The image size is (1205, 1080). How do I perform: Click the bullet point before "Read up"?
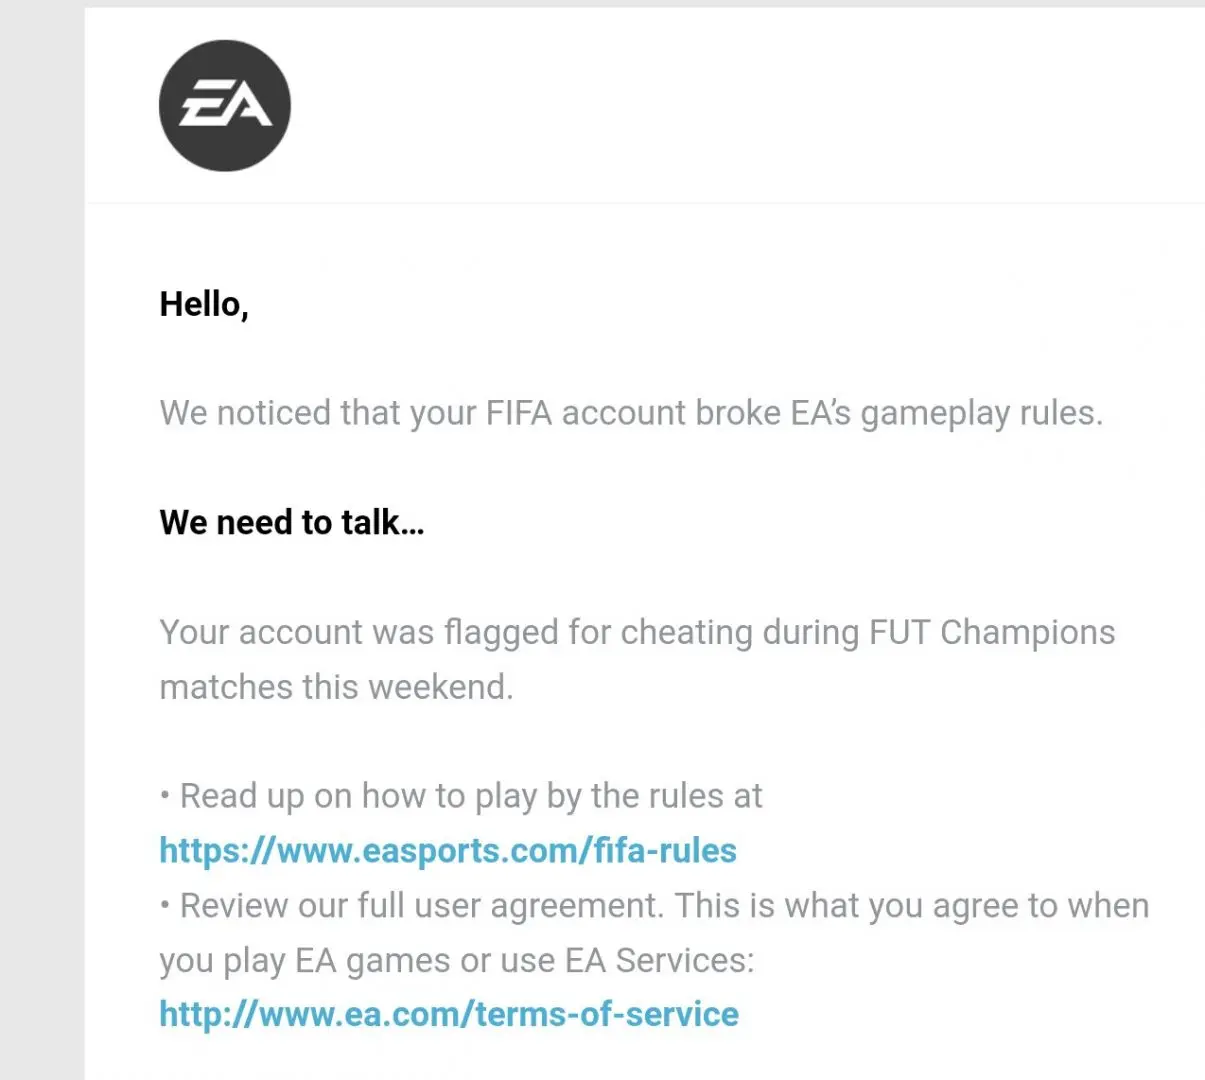(x=165, y=797)
